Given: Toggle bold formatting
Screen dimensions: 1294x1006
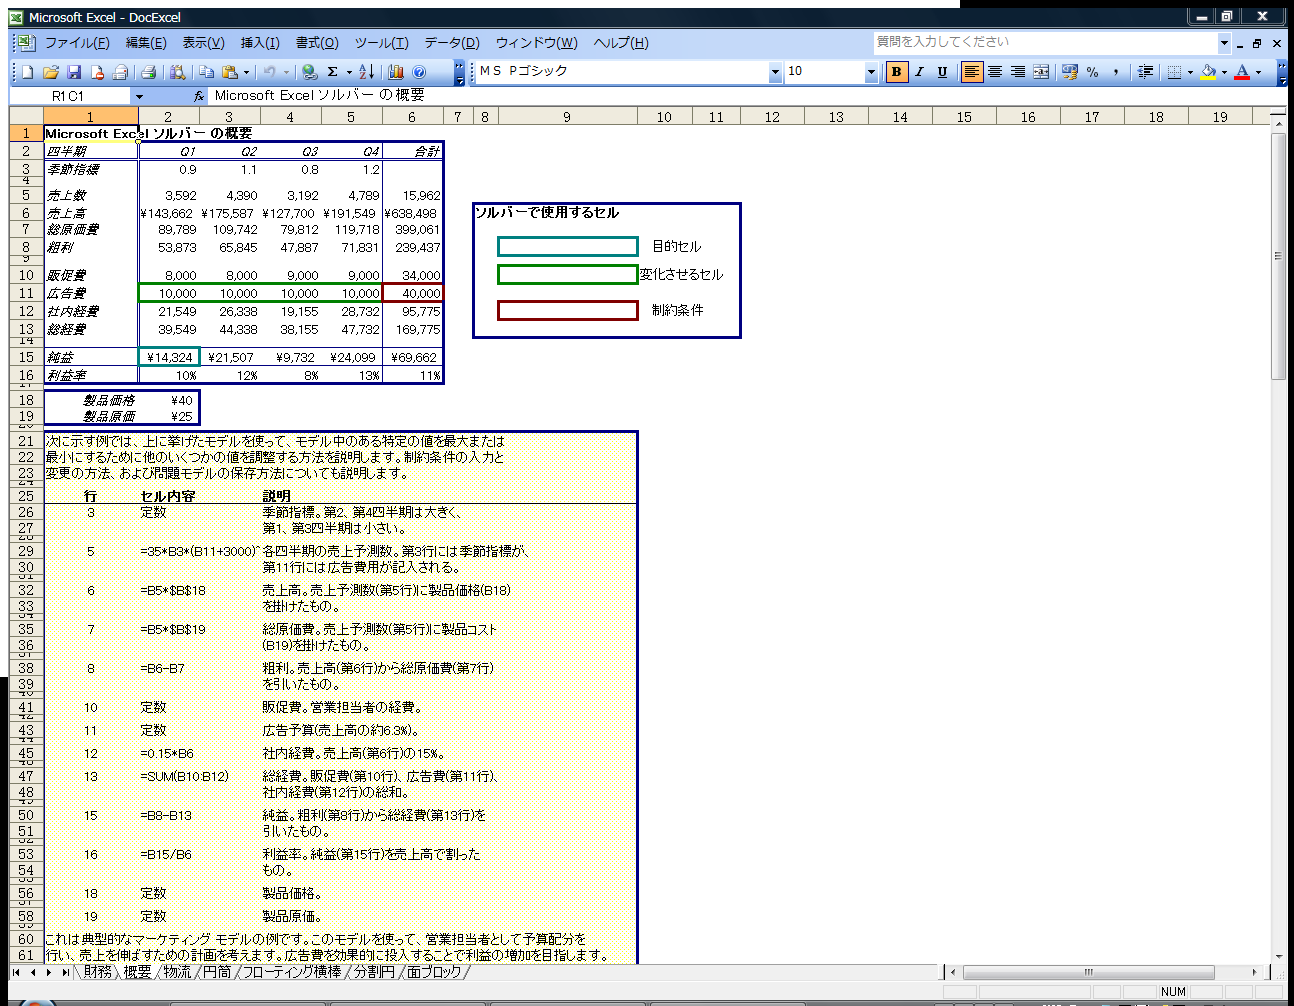Looking at the screenshot, I should [x=897, y=72].
